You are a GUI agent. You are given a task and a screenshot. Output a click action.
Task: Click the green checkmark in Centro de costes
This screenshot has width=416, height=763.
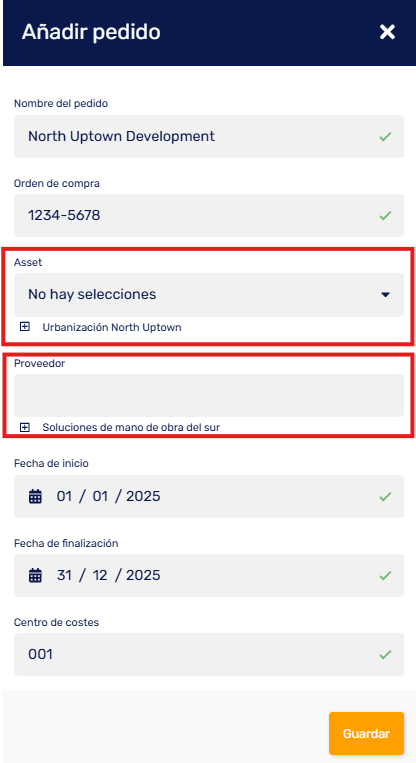[x=385, y=654]
